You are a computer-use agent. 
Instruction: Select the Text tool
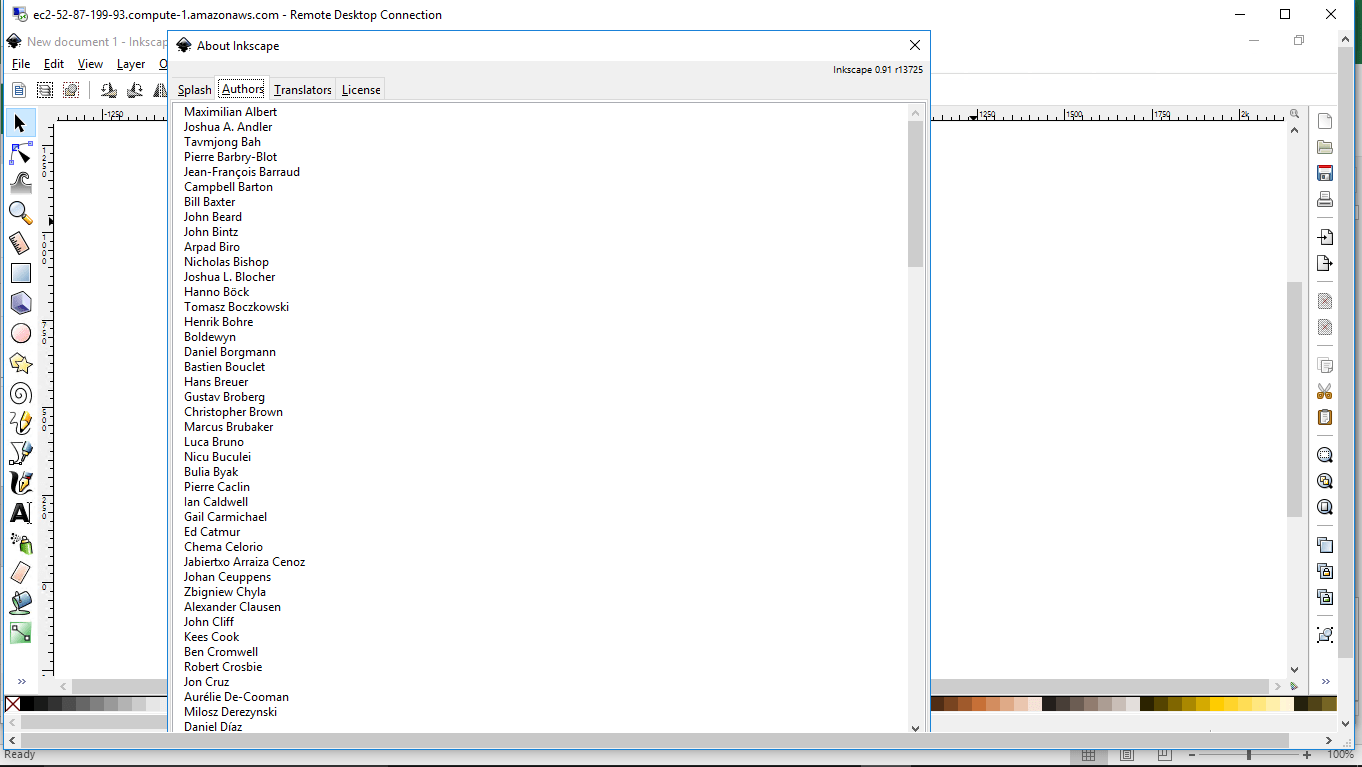pyautogui.click(x=20, y=513)
